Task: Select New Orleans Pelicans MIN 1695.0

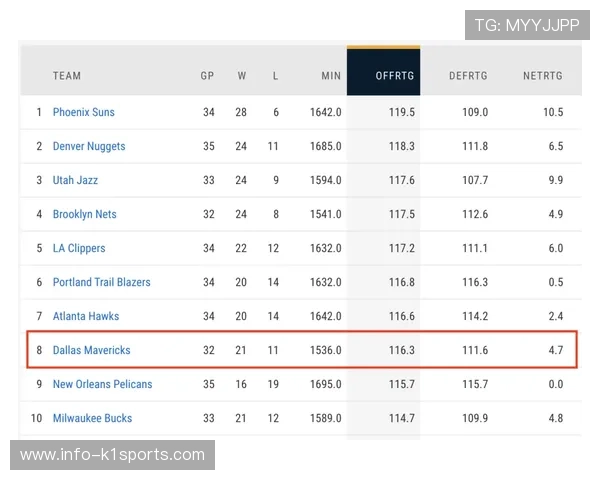Action: 326,384
